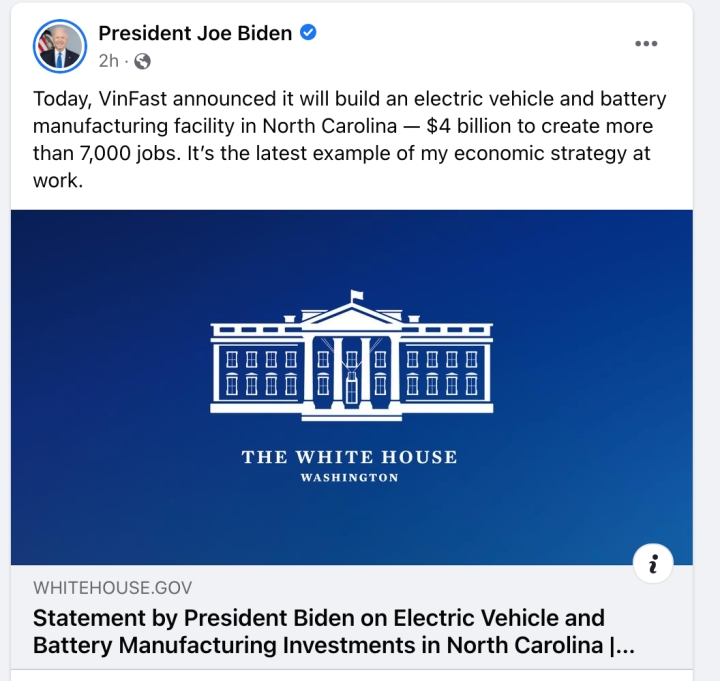
Task: Click "North Carolina" in the post body
Action: point(329,126)
